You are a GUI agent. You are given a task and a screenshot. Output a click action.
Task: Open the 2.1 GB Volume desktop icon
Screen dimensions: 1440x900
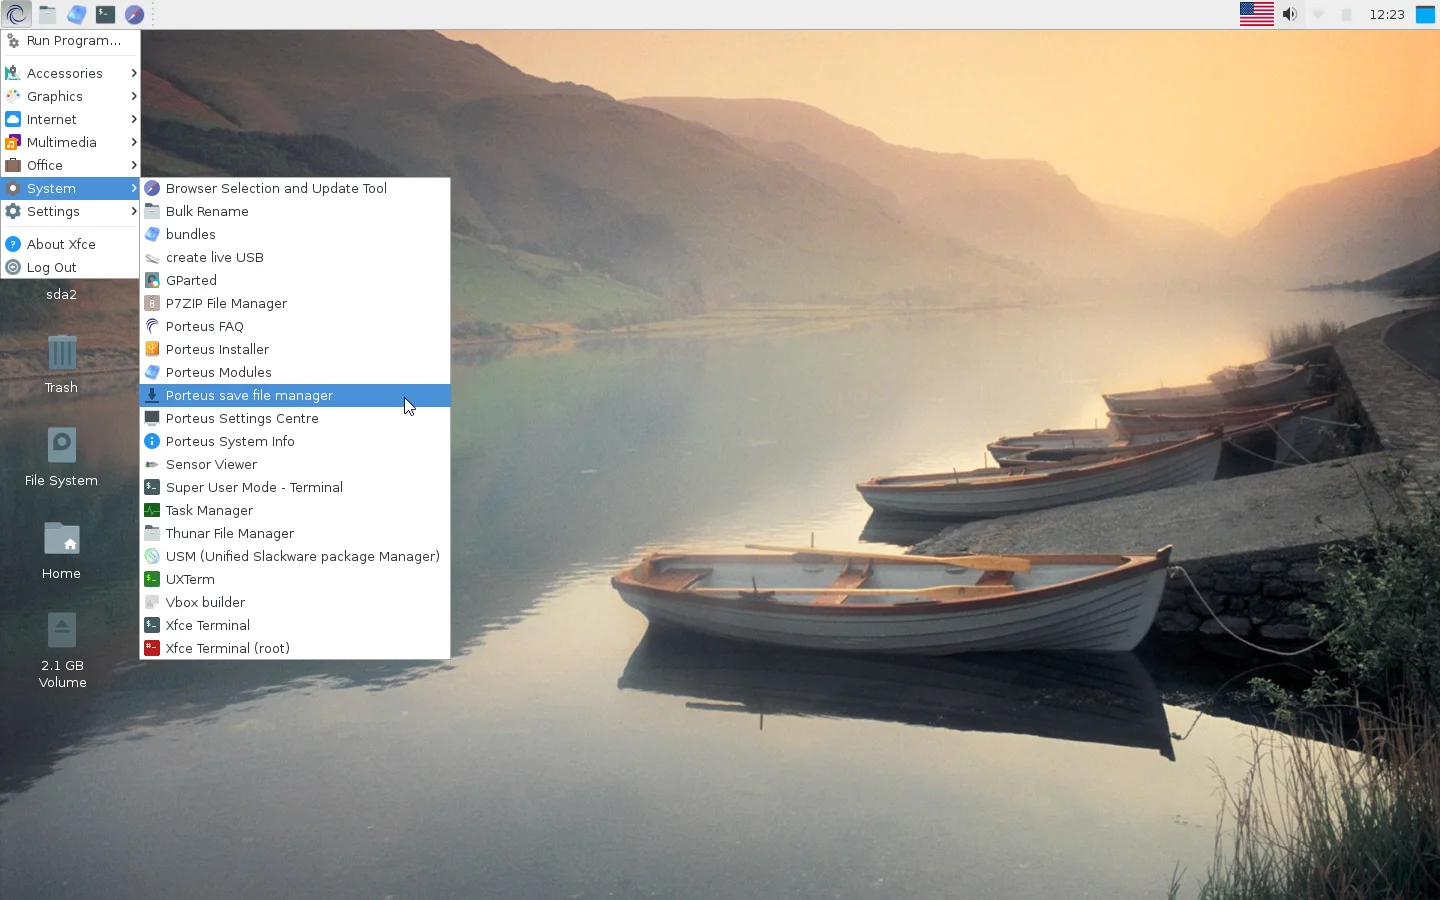click(61, 631)
